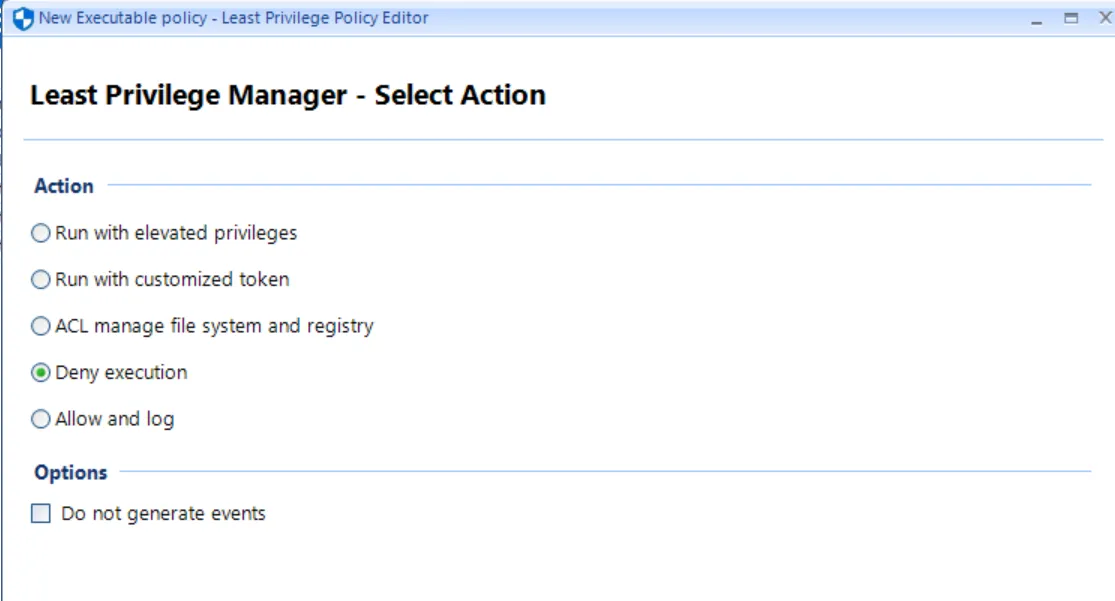Image resolution: width=1115 pixels, height=601 pixels.
Task: Select the "Run with customized token" option
Action: click(39, 279)
